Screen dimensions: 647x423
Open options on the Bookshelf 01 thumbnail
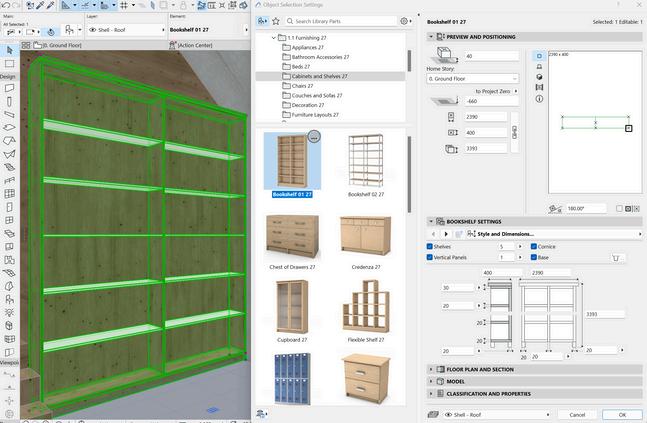(313, 137)
